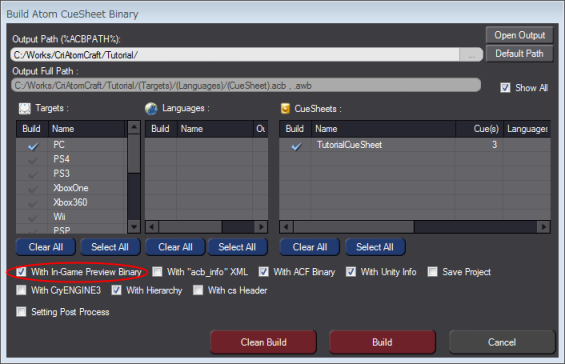Click the CueSheets list scroll left arrow

click(286, 227)
